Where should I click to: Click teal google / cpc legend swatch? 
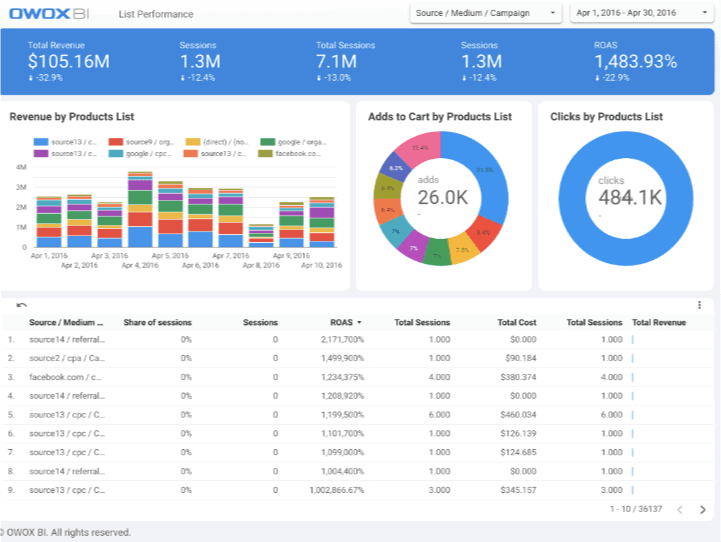116,154
